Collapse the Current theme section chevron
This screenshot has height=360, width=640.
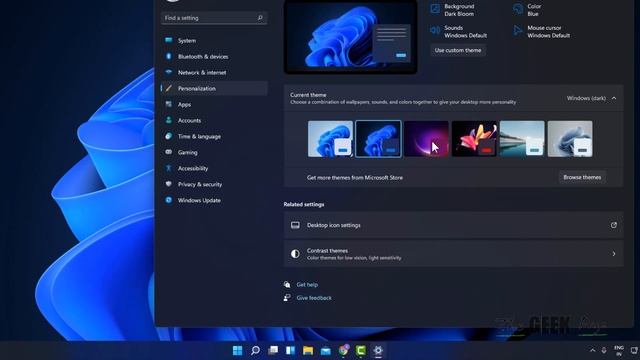(x=614, y=98)
